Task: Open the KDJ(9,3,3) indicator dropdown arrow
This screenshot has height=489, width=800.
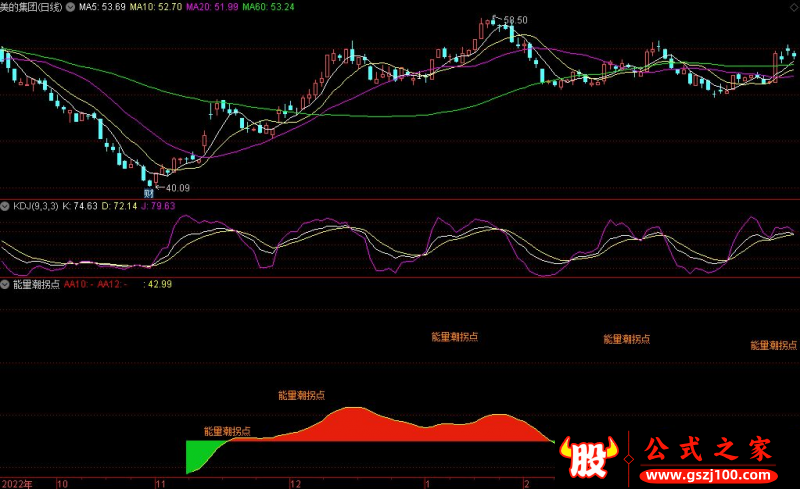Action: [x=6, y=206]
